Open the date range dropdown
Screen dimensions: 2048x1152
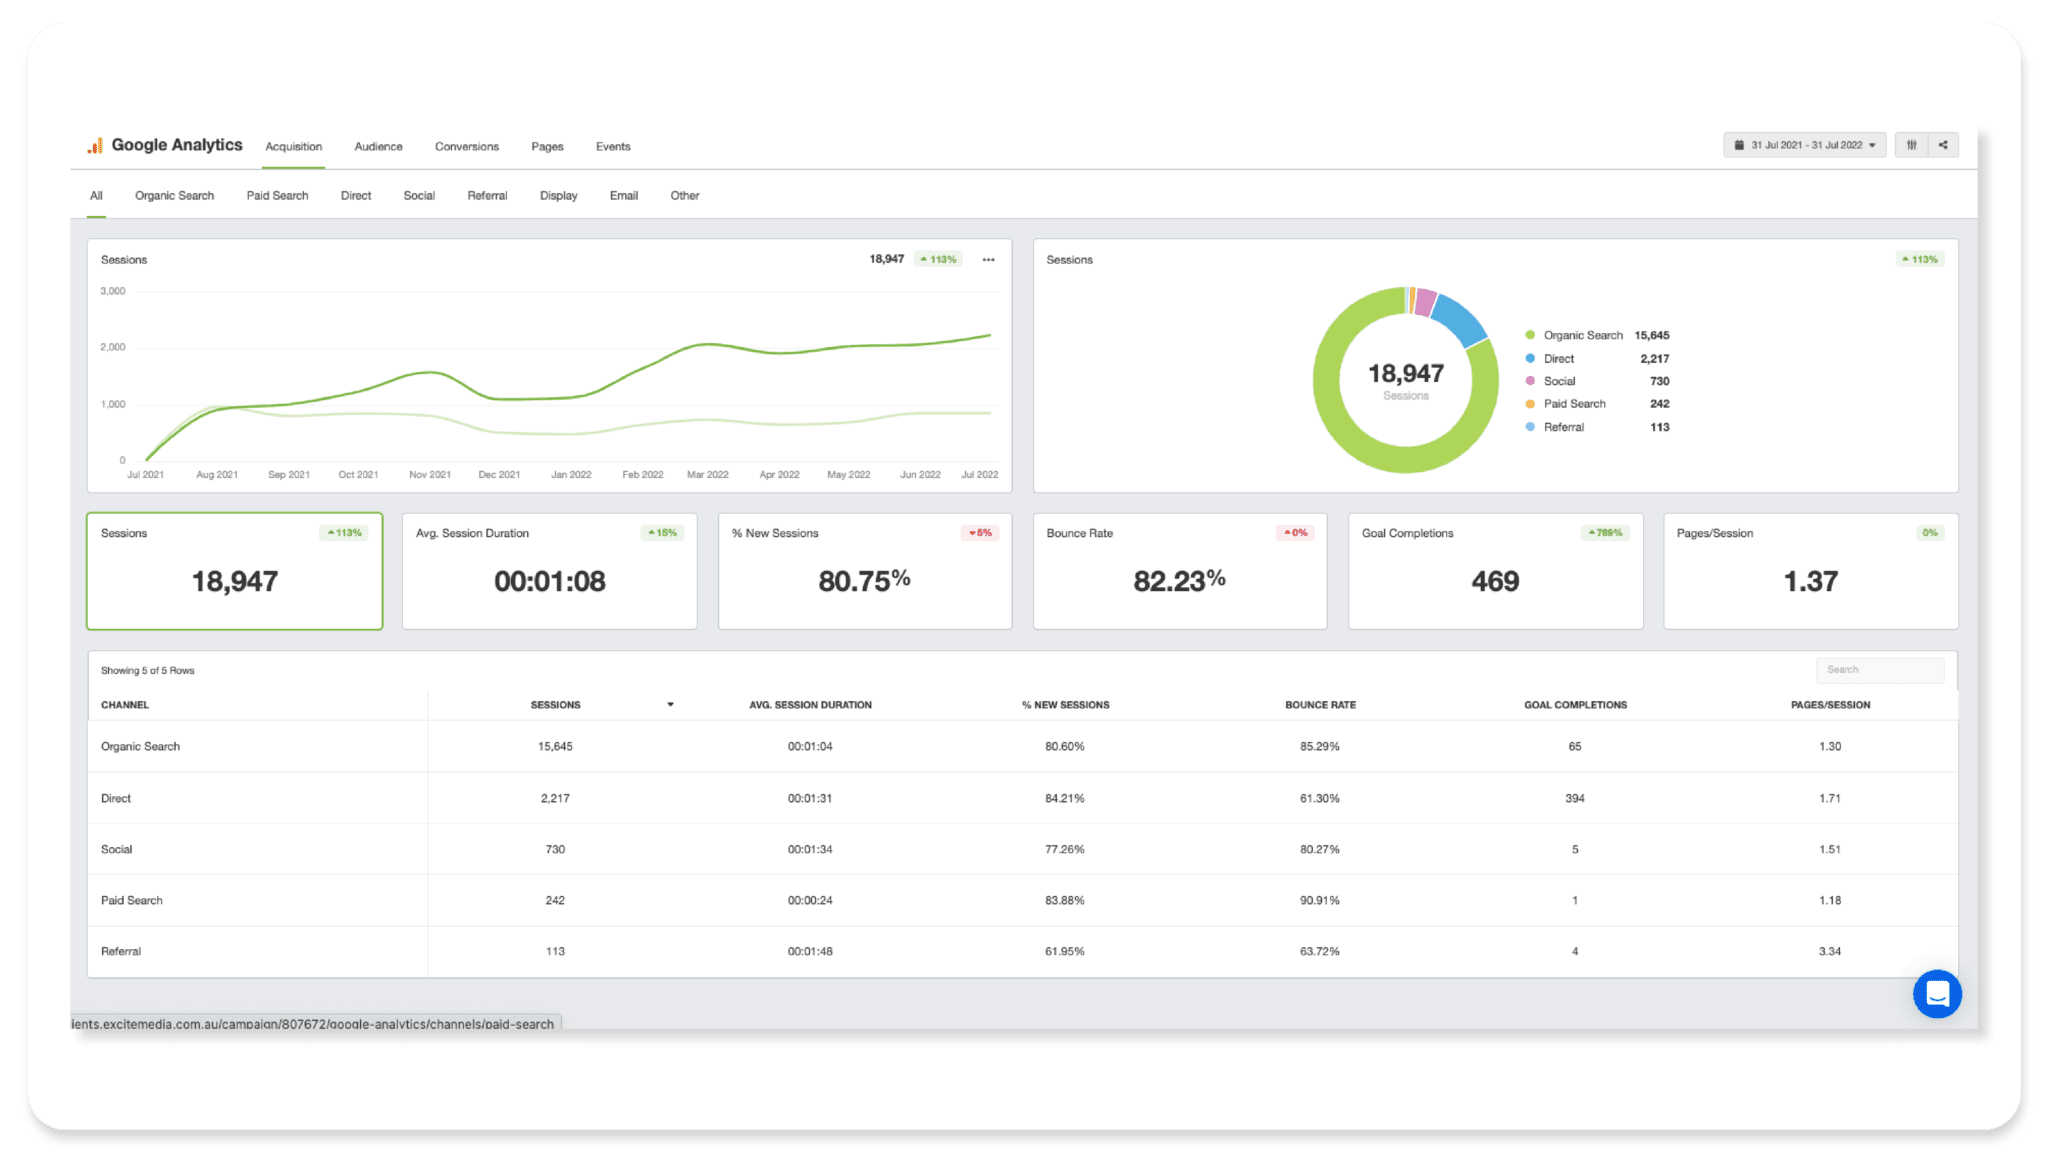click(x=1804, y=145)
